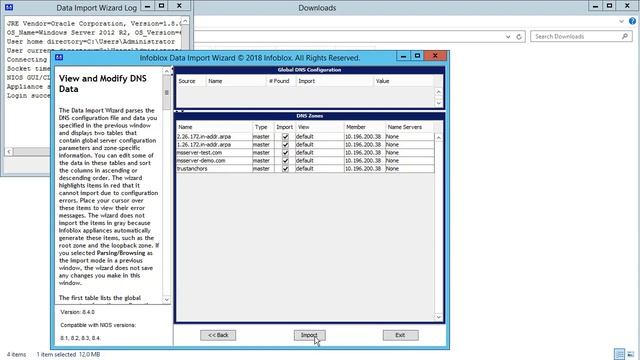This screenshot has width=640, height=360.
Task: Maximize the Data Import Wizard Log window
Action: pos(161,6)
